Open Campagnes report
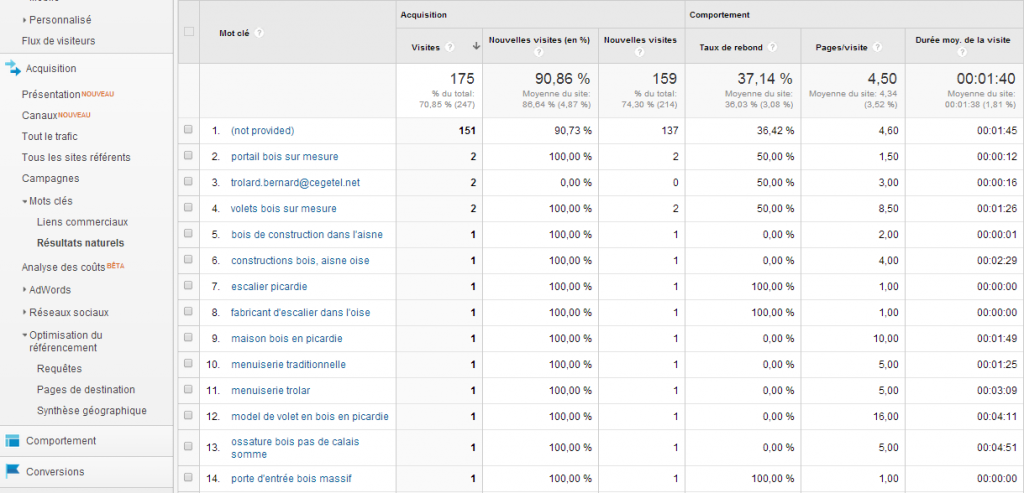 click(50, 178)
